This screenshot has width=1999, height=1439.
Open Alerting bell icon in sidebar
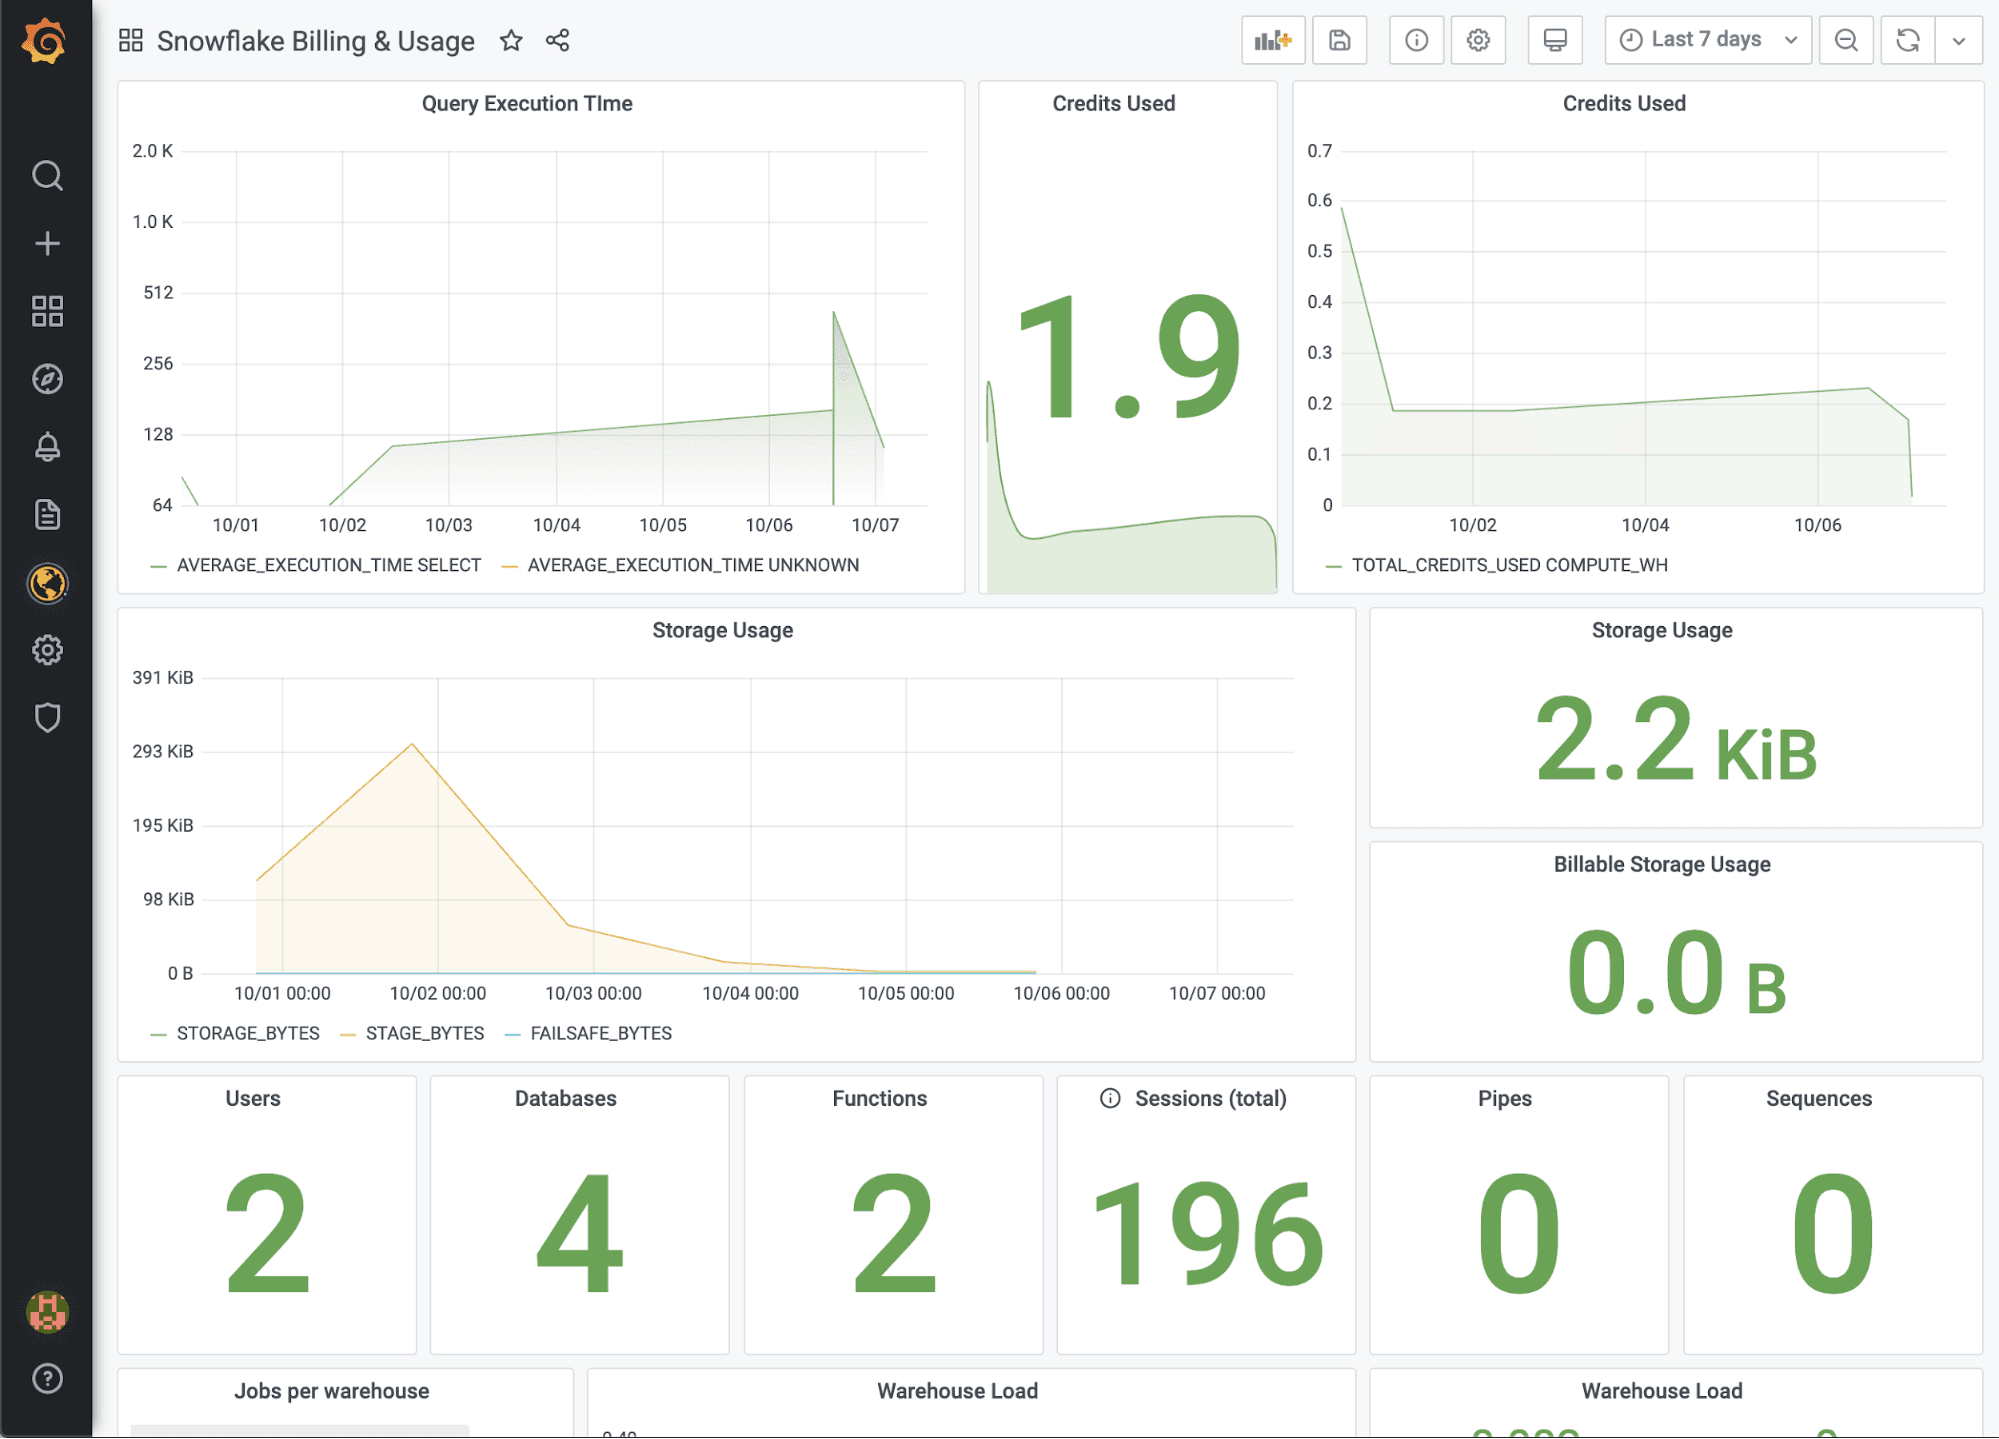click(47, 447)
